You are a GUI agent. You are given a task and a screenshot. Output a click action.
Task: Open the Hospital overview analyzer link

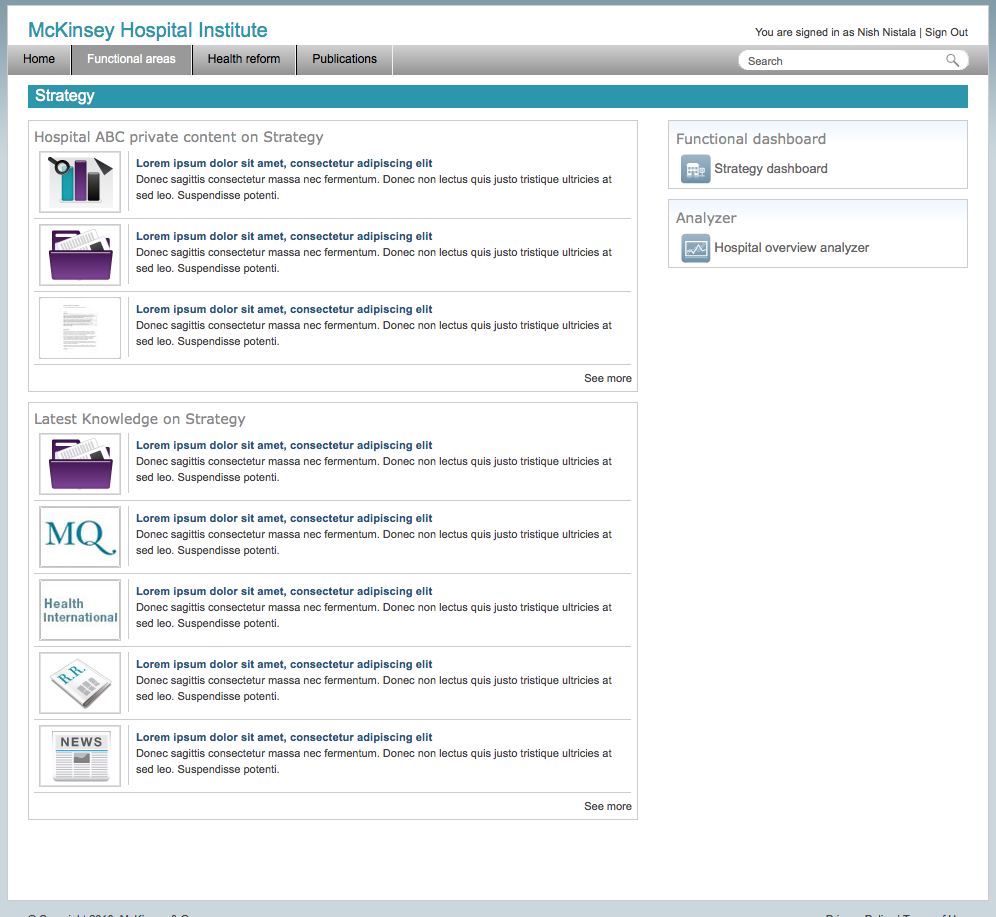pyautogui.click(x=791, y=248)
